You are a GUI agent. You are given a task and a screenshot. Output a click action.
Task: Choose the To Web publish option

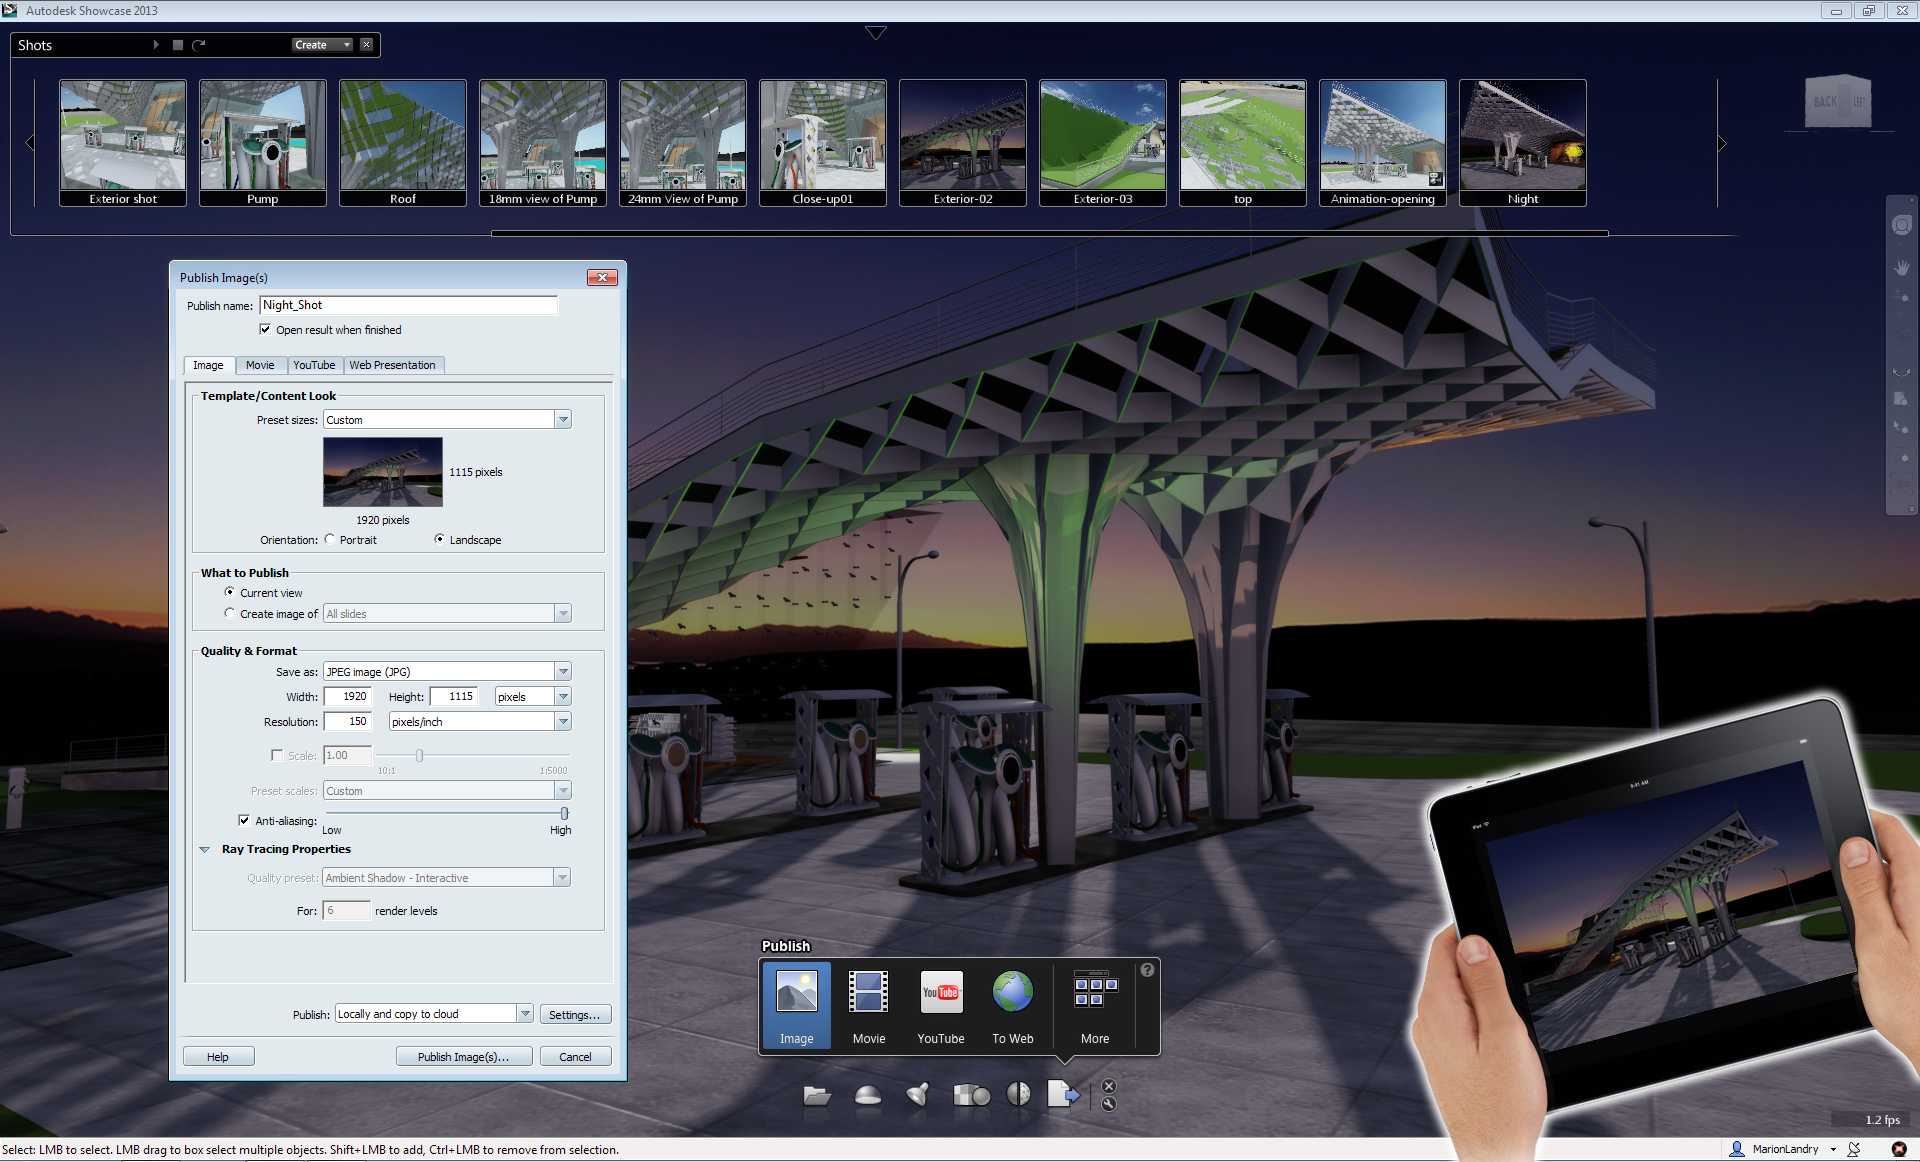[x=1012, y=1005]
